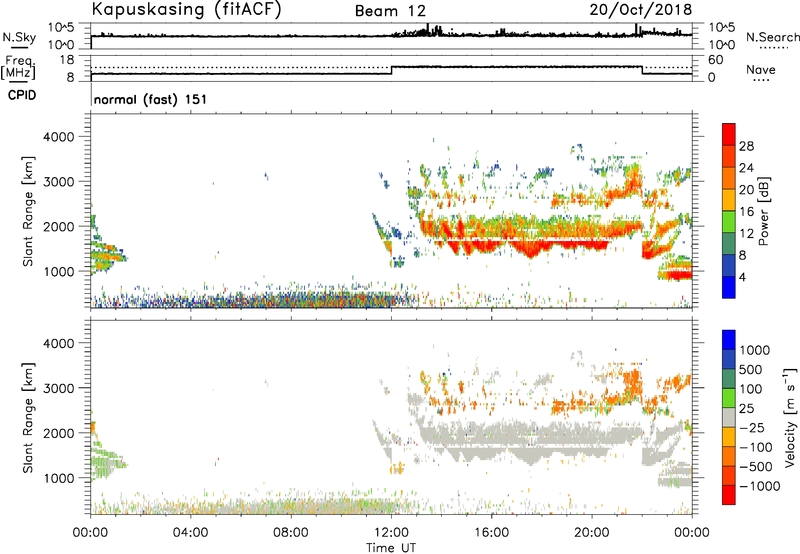Click the plot title Kapuskasing (fitACF)
Viewport: 800px width, 554px height.
pos(187,9)
